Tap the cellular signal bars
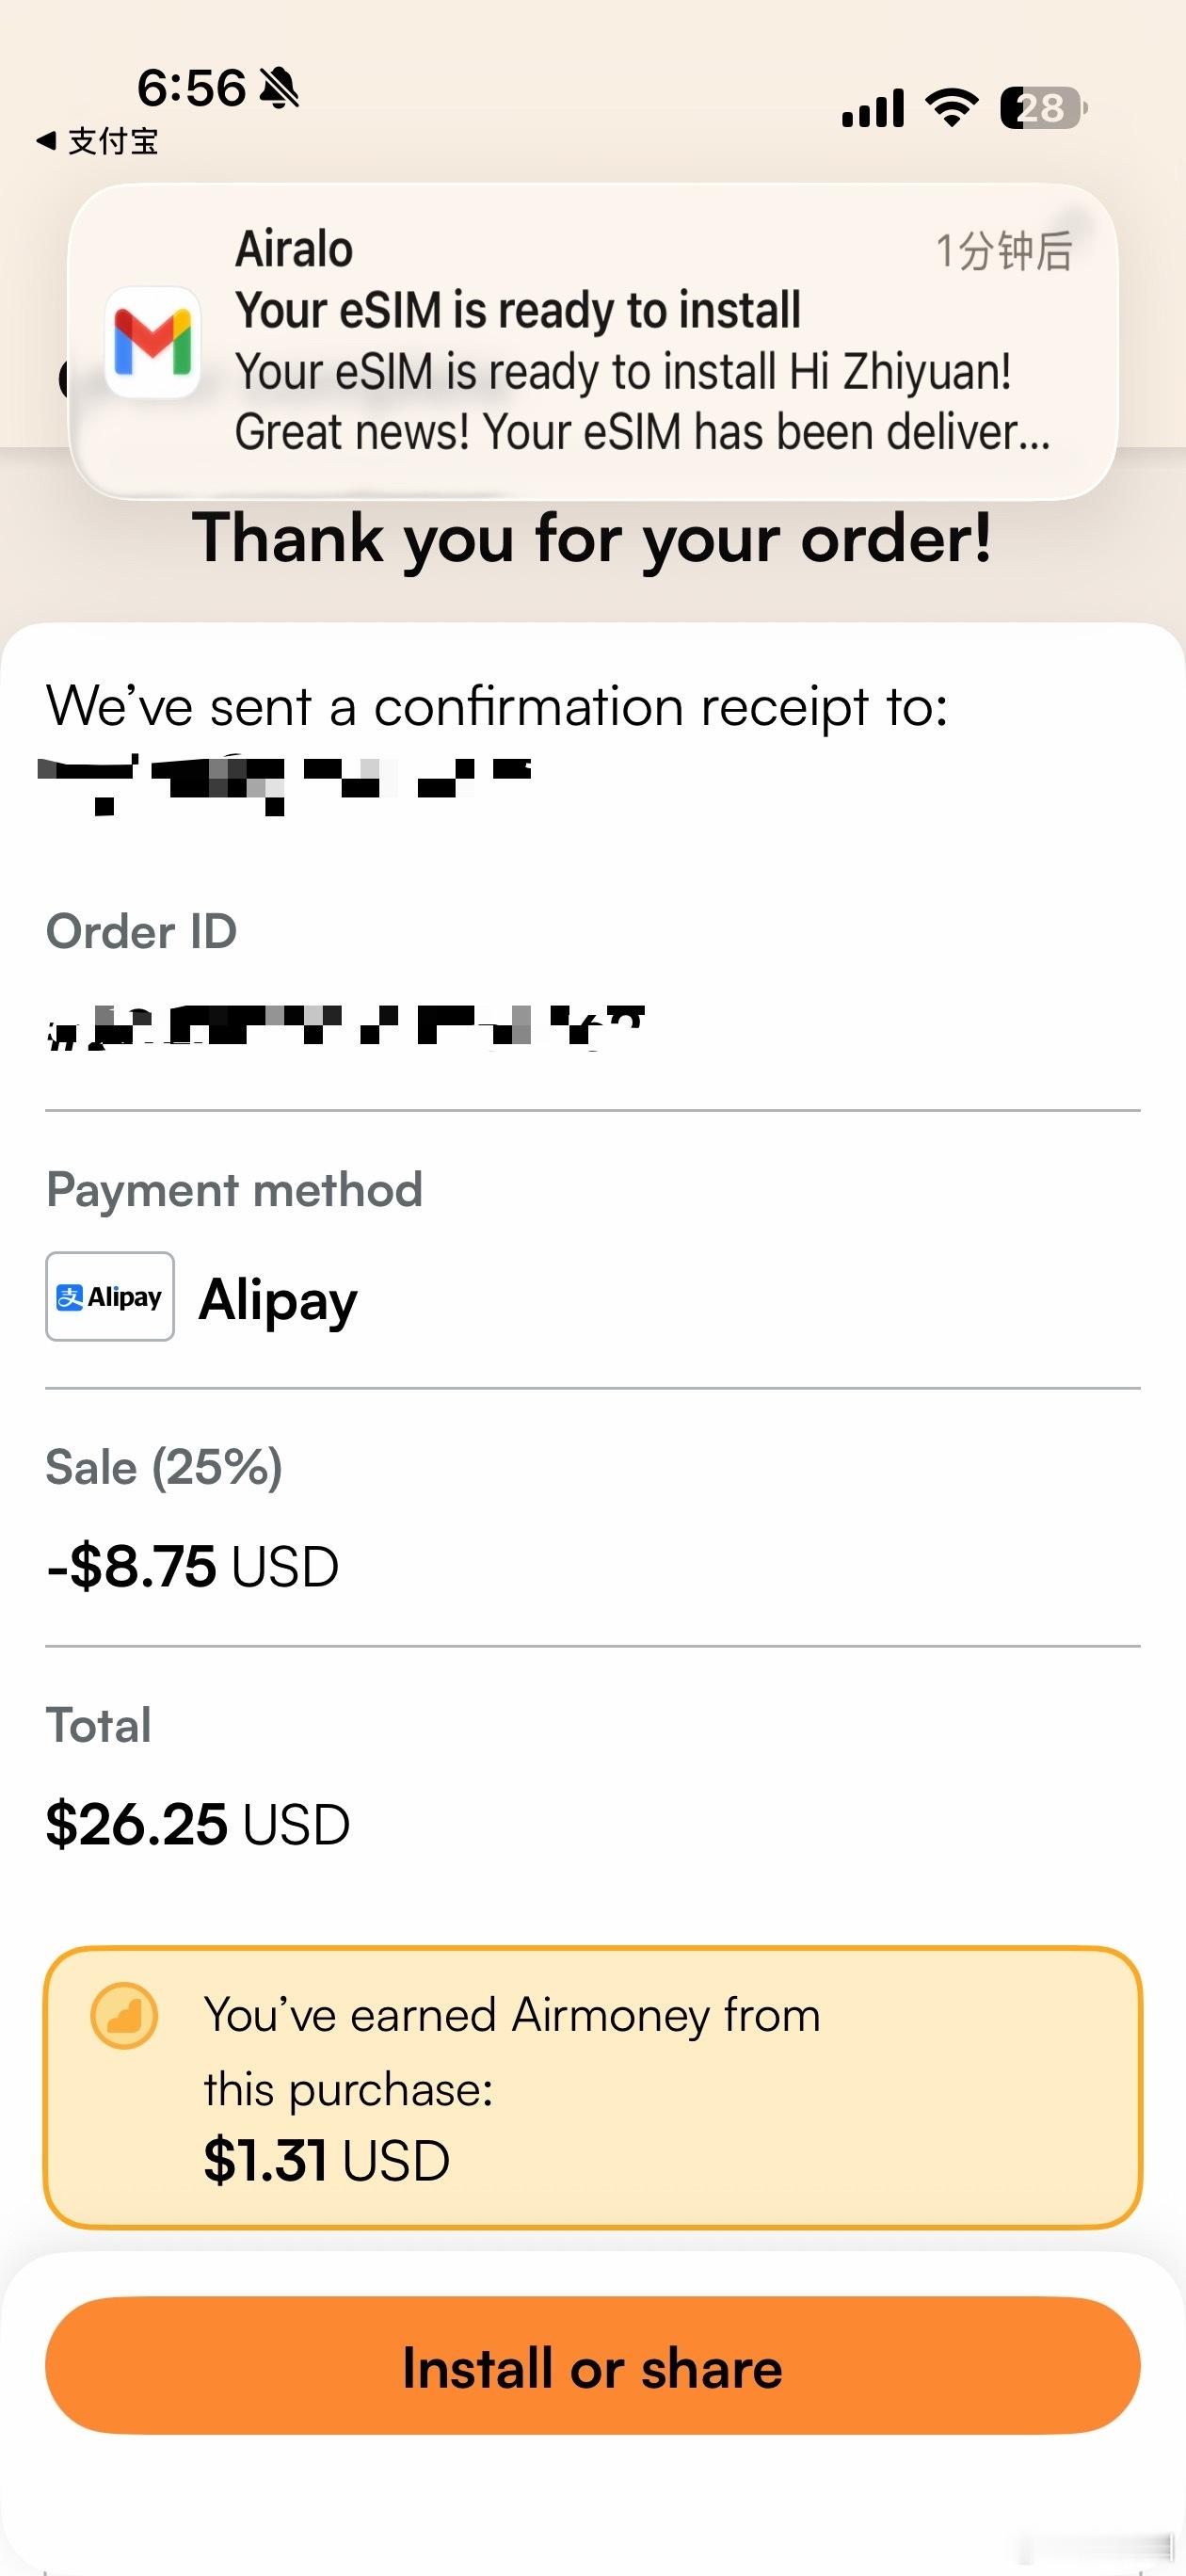1186x2576 pixels. coord(873,108)
